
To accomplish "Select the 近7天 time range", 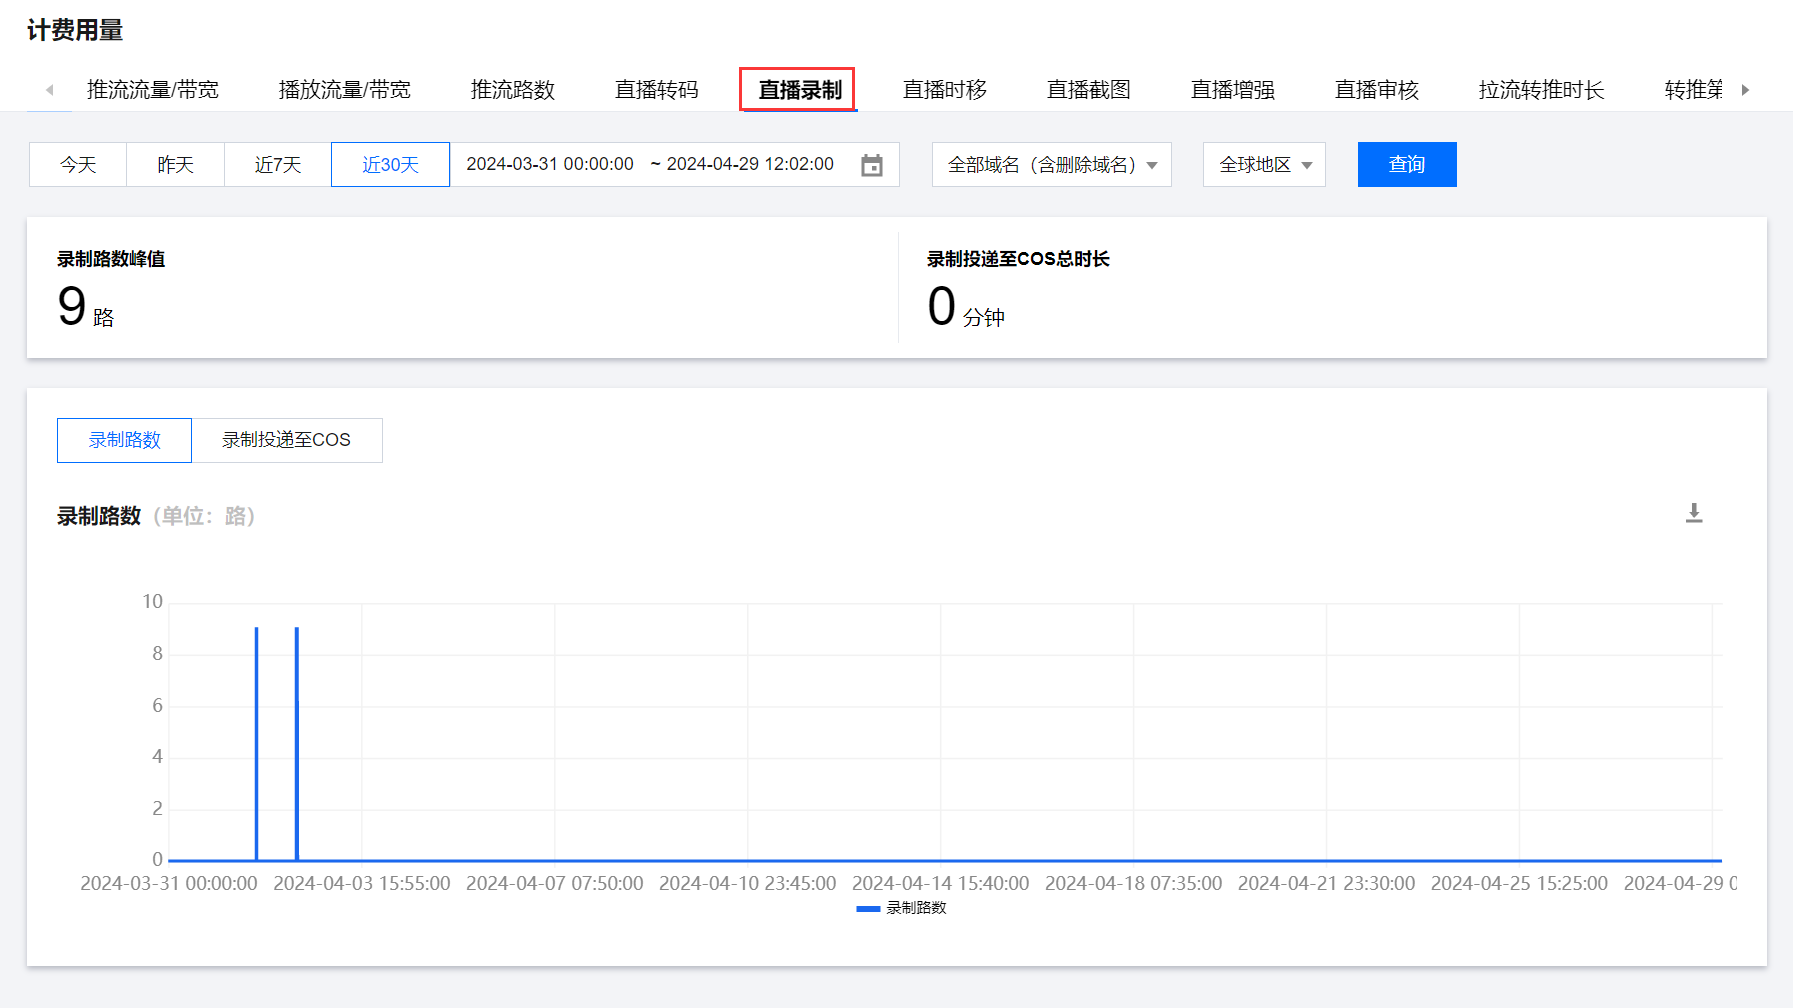I will (278, 165).
